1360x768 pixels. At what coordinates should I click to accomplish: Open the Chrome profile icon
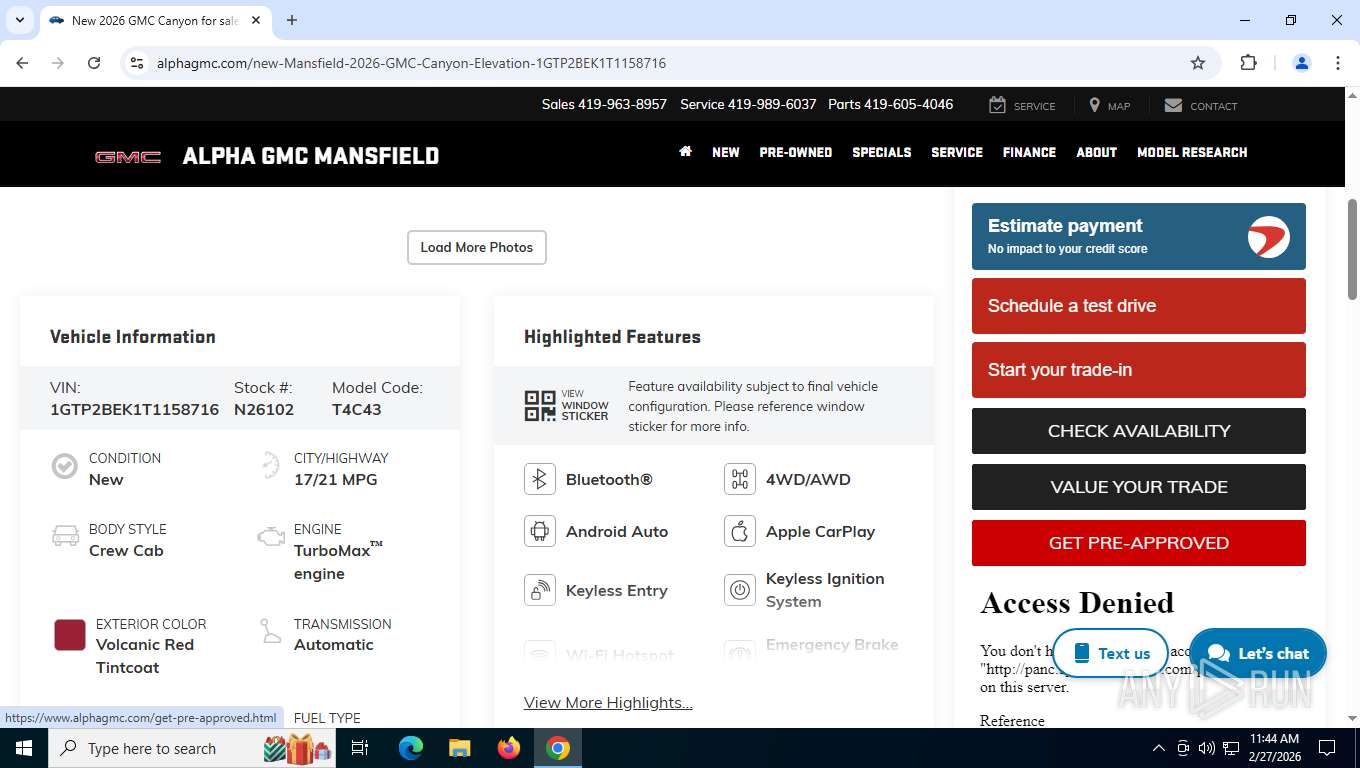pos(1302,63)
